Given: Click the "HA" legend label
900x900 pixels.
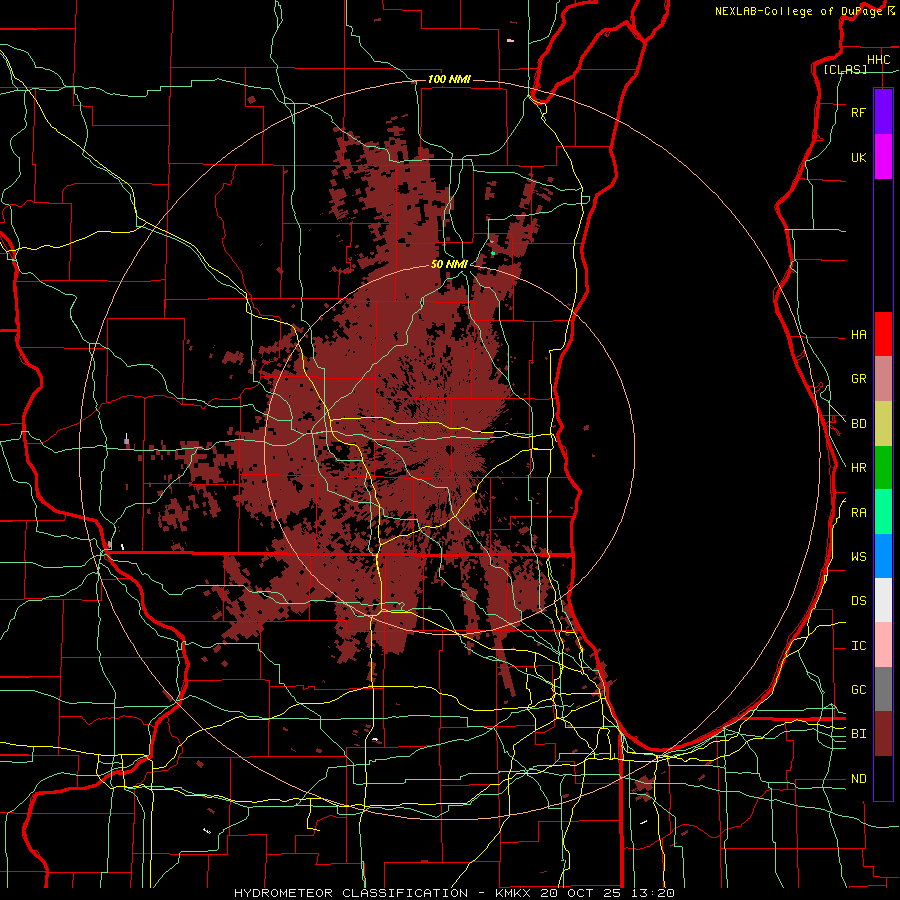Looking at the screenshot, I should coord(858,334).
